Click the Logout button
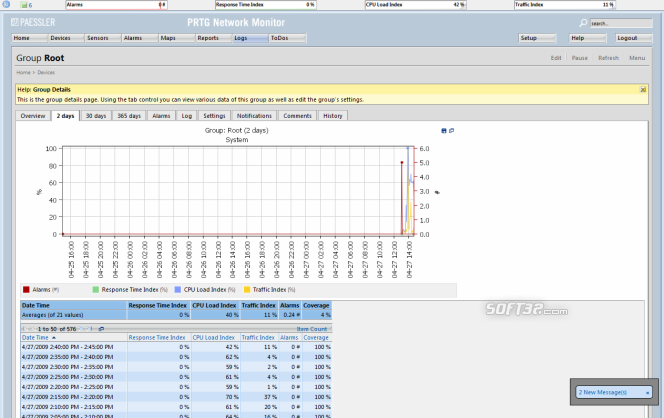Image resolution: width=664 pixels, height=418 pixels. (x=634, y=38)
